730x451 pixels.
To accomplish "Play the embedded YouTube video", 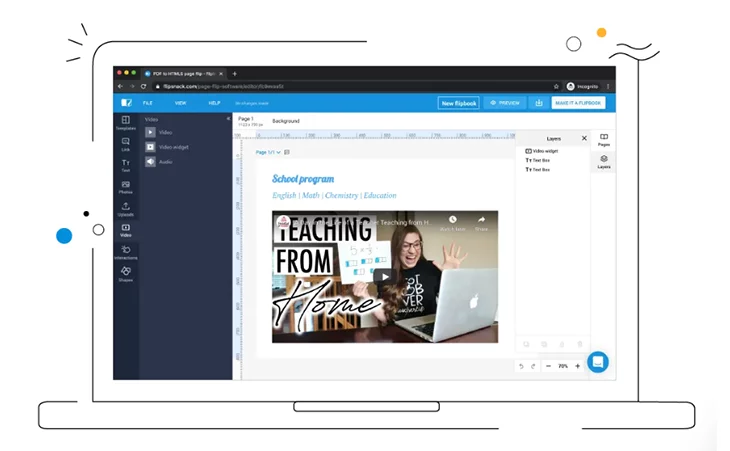I will [385, 277].
